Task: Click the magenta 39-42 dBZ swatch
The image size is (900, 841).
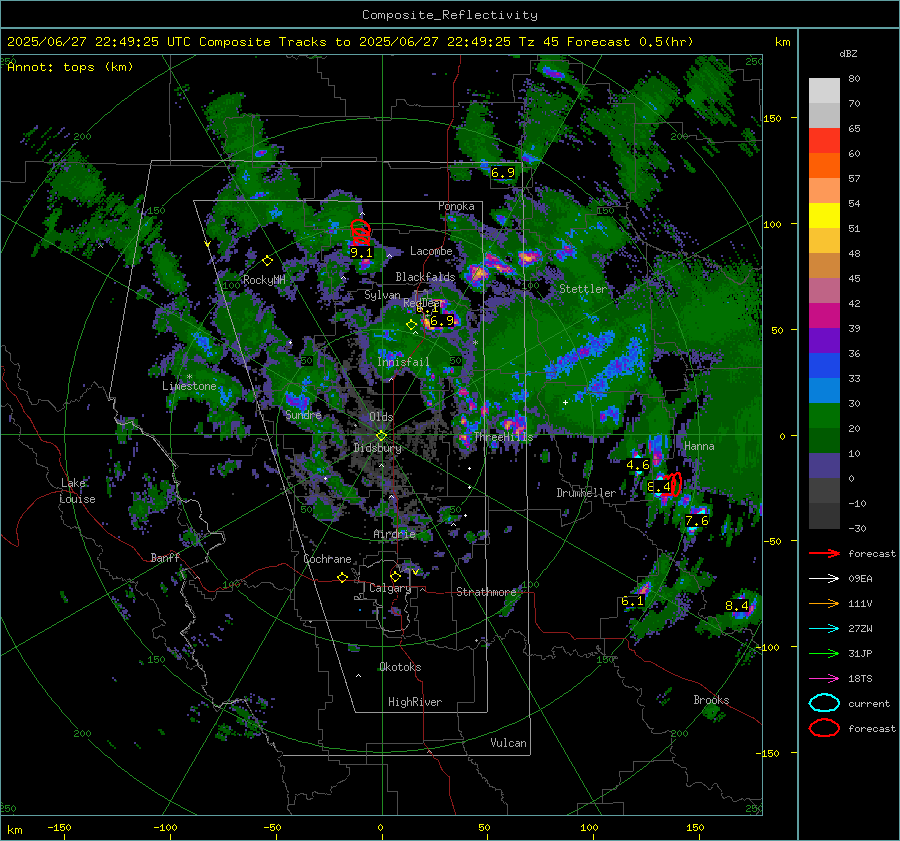Action: point(824,316)
